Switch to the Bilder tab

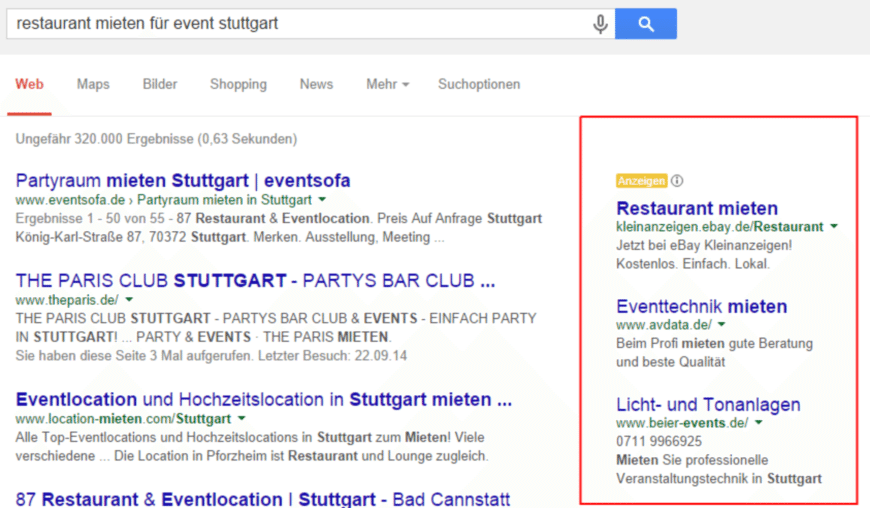(160, 84)
